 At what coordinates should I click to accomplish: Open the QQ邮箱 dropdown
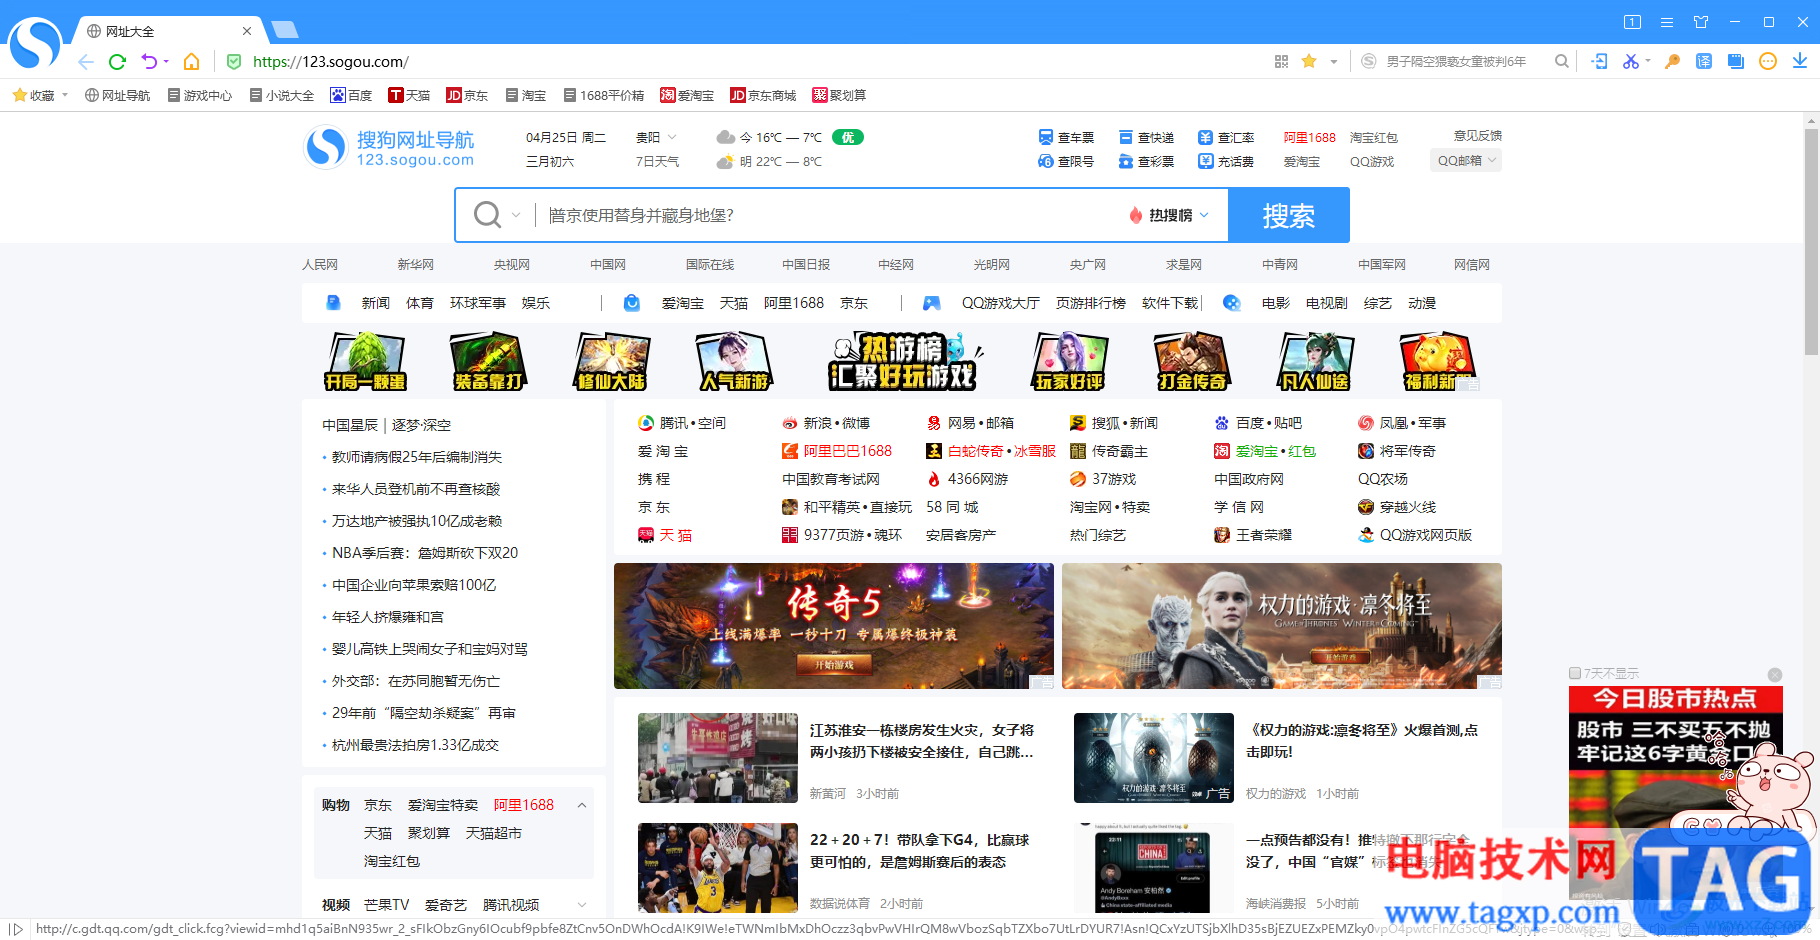coord(1466,160)
